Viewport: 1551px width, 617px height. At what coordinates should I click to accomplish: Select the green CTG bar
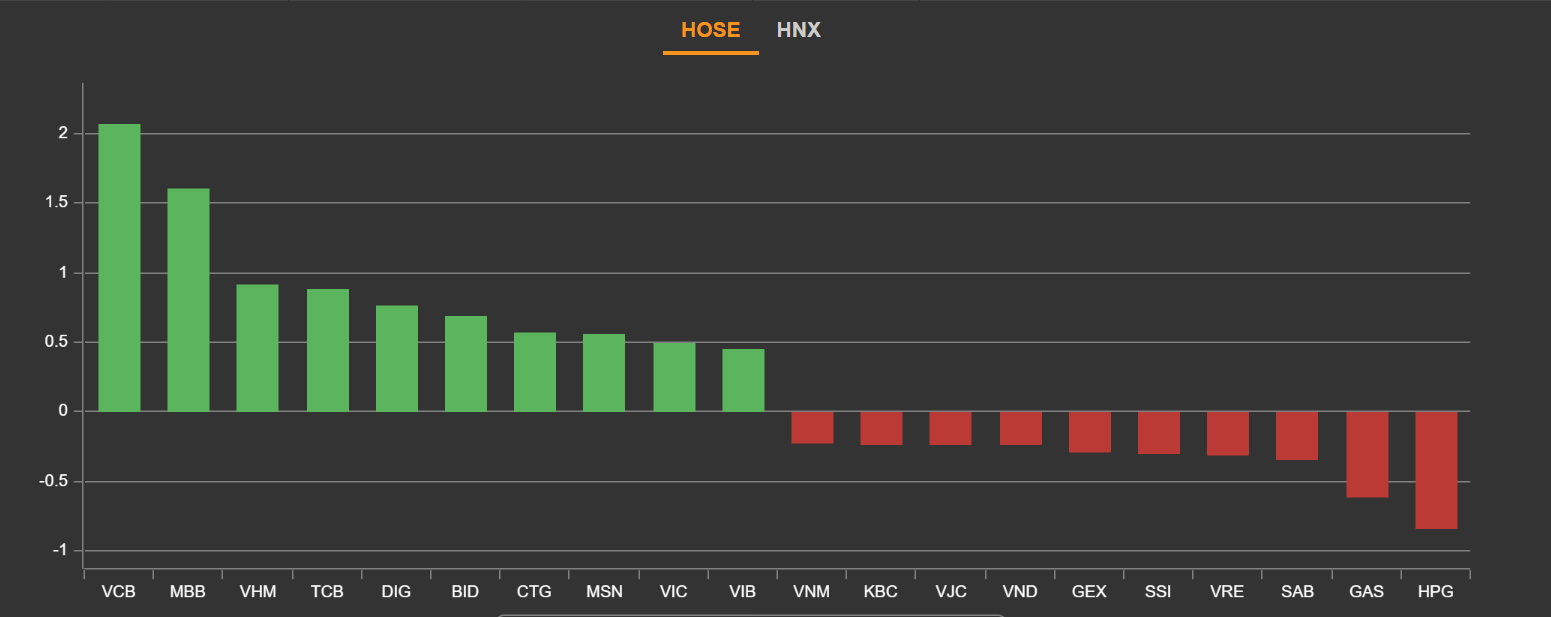click(534, 372)
